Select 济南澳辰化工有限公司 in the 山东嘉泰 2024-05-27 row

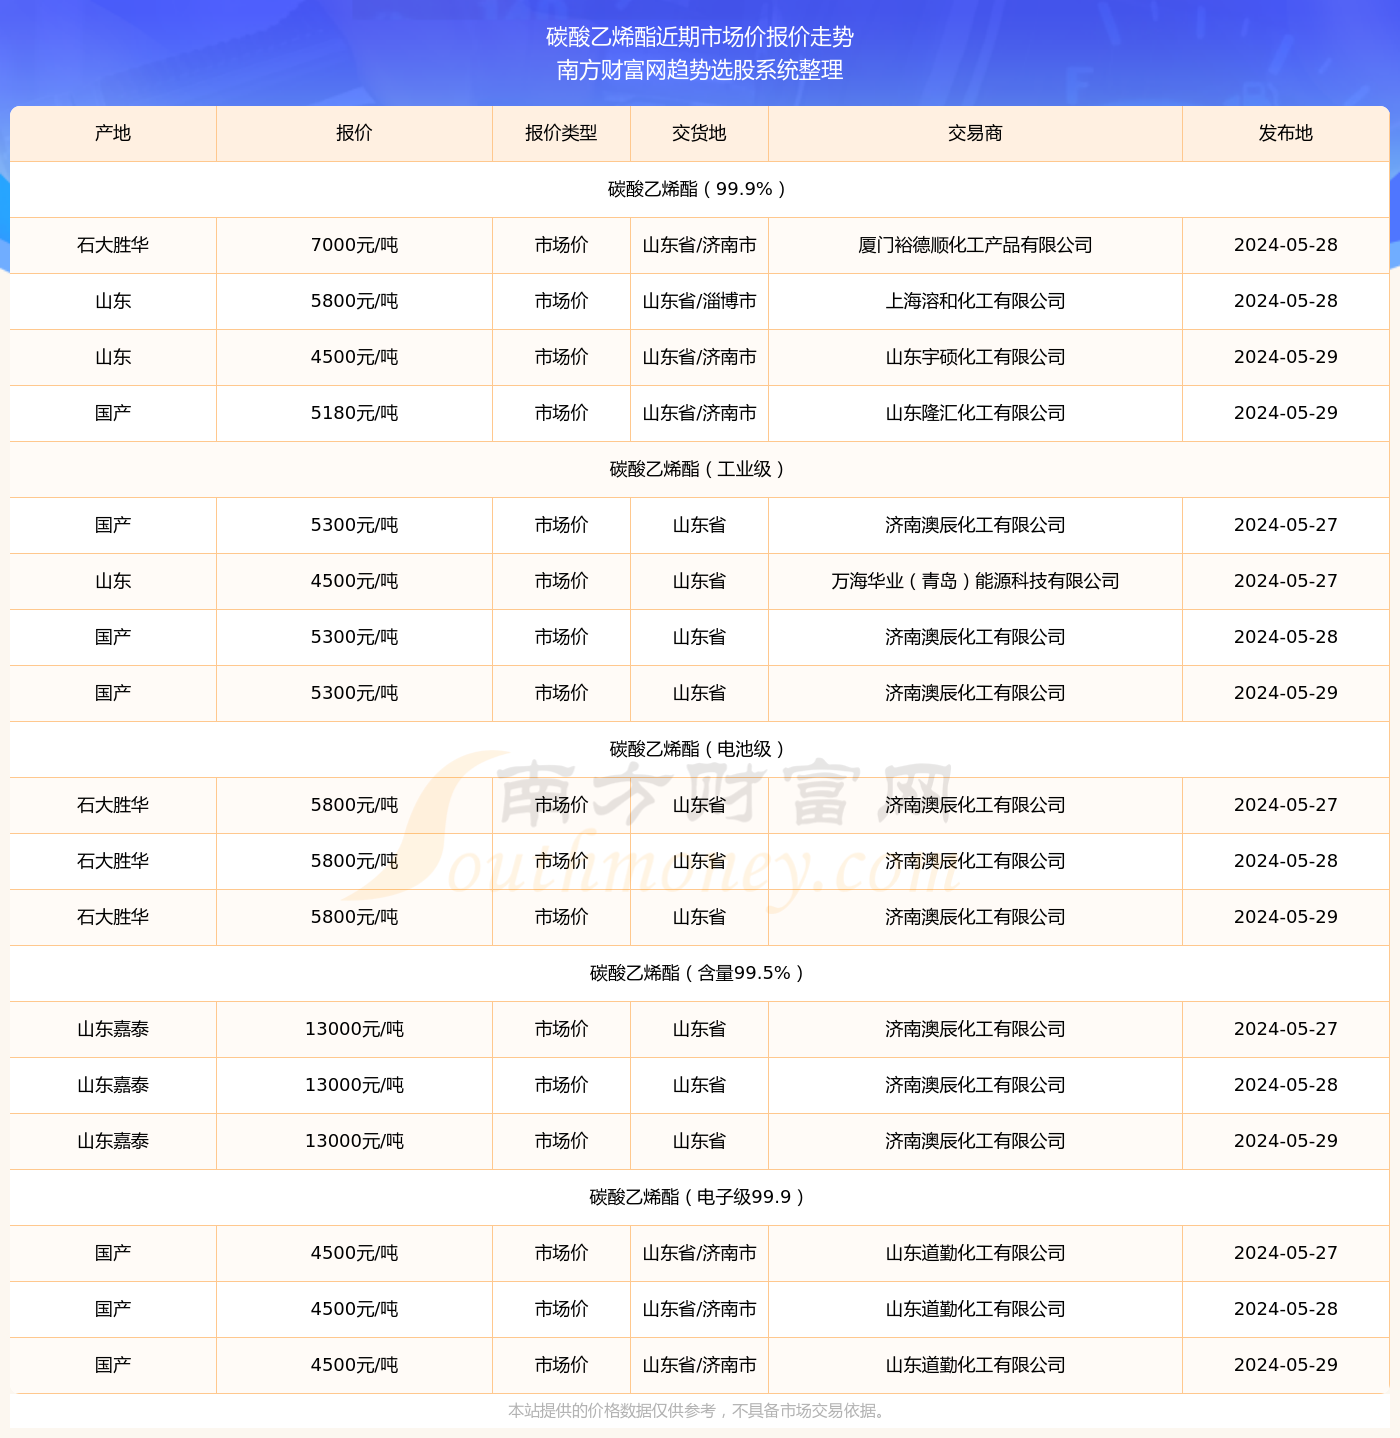[975, 1029]
